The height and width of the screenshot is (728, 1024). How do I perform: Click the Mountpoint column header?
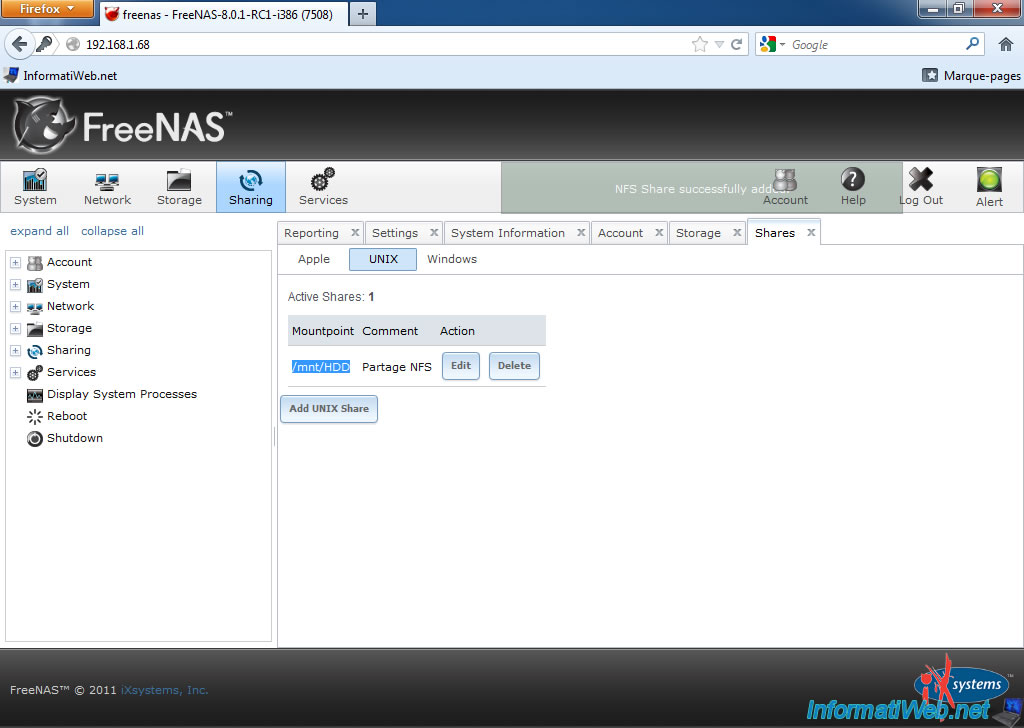click(323, 331)
